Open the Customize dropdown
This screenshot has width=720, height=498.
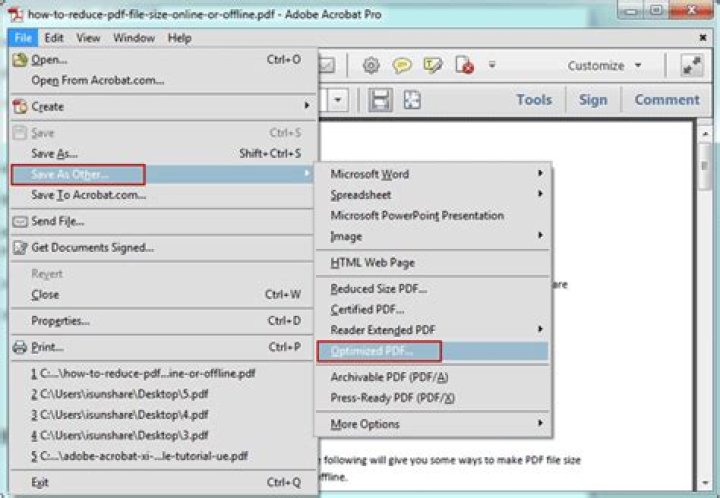point(604,66)
